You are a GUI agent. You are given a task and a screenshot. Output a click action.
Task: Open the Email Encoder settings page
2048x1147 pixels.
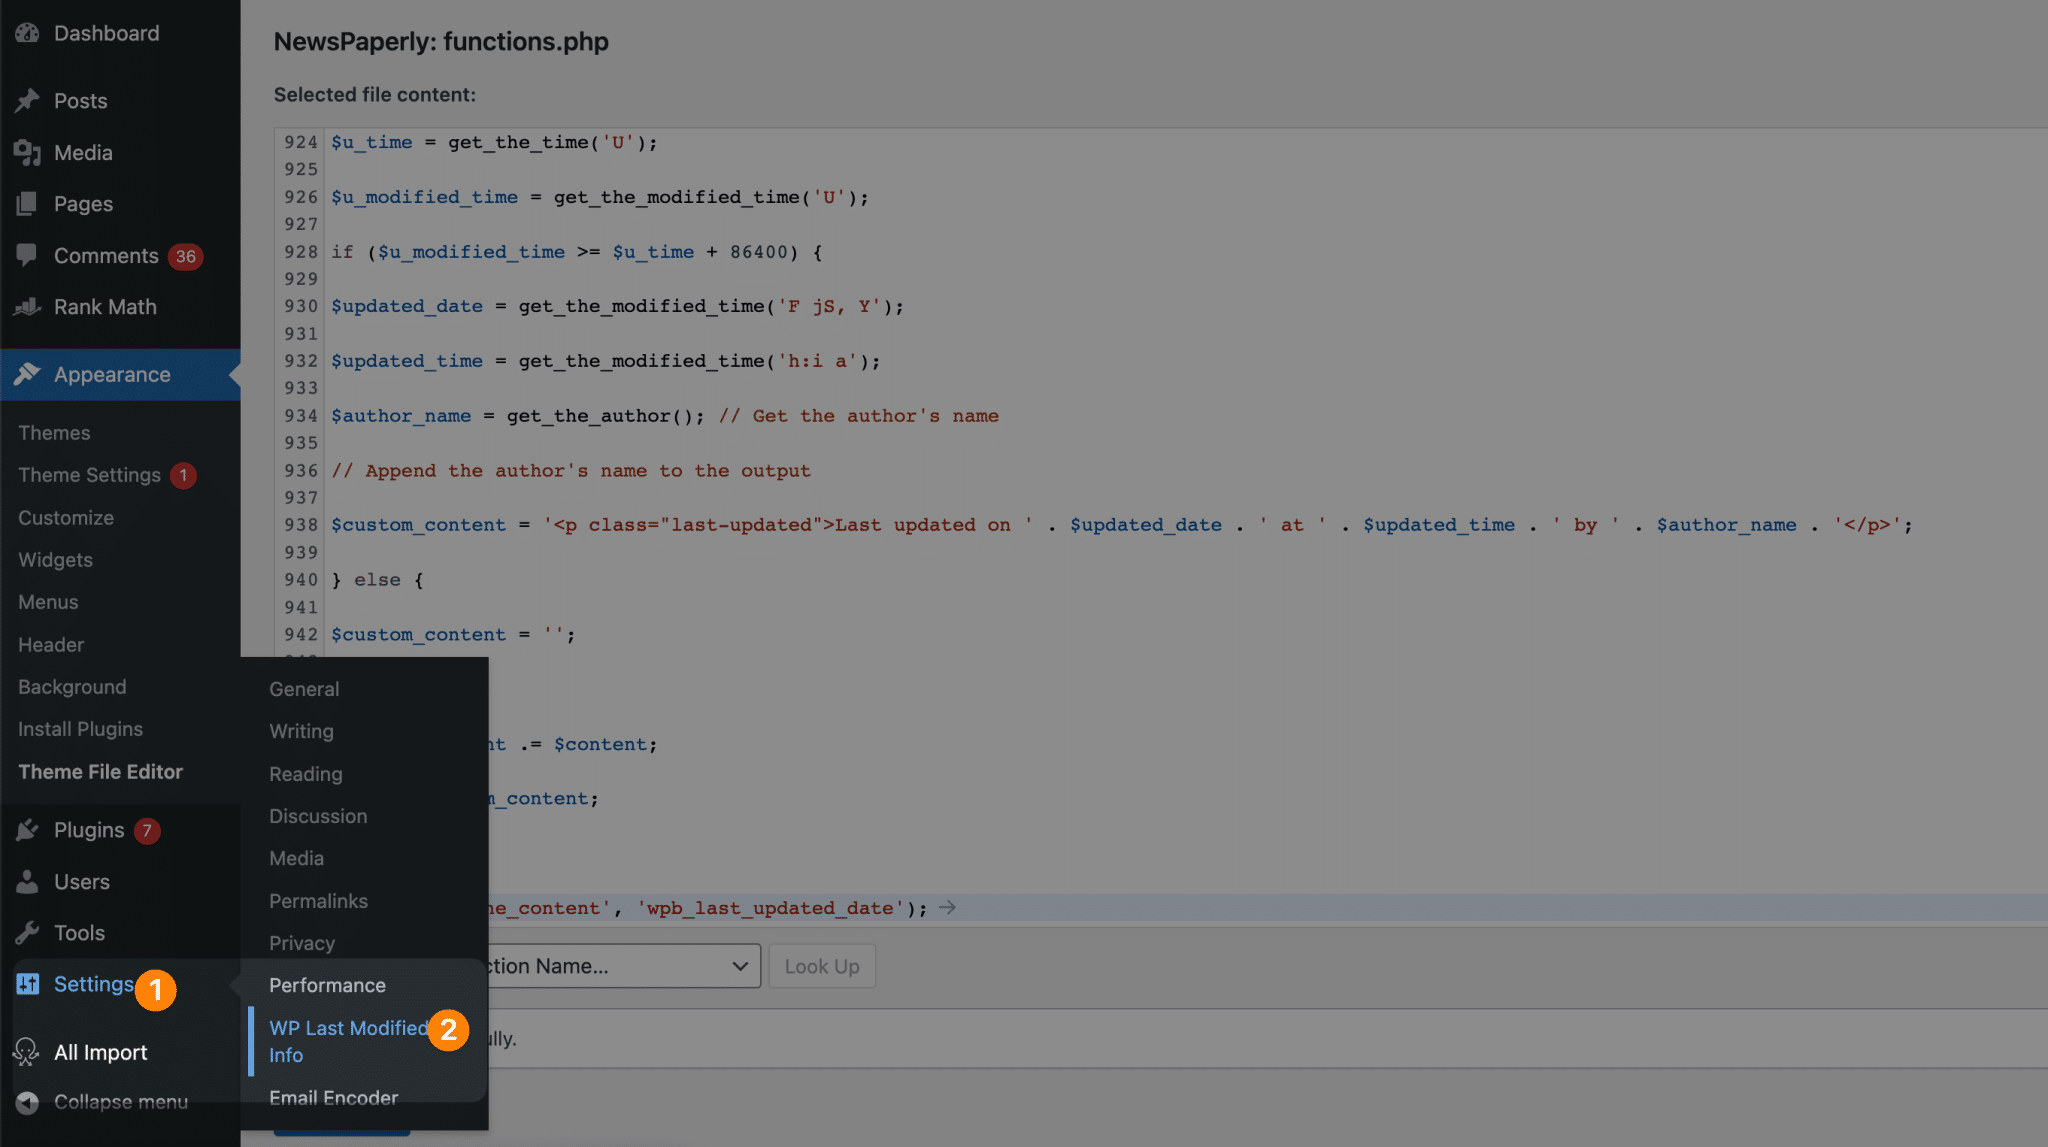(x=333, y=1097)
